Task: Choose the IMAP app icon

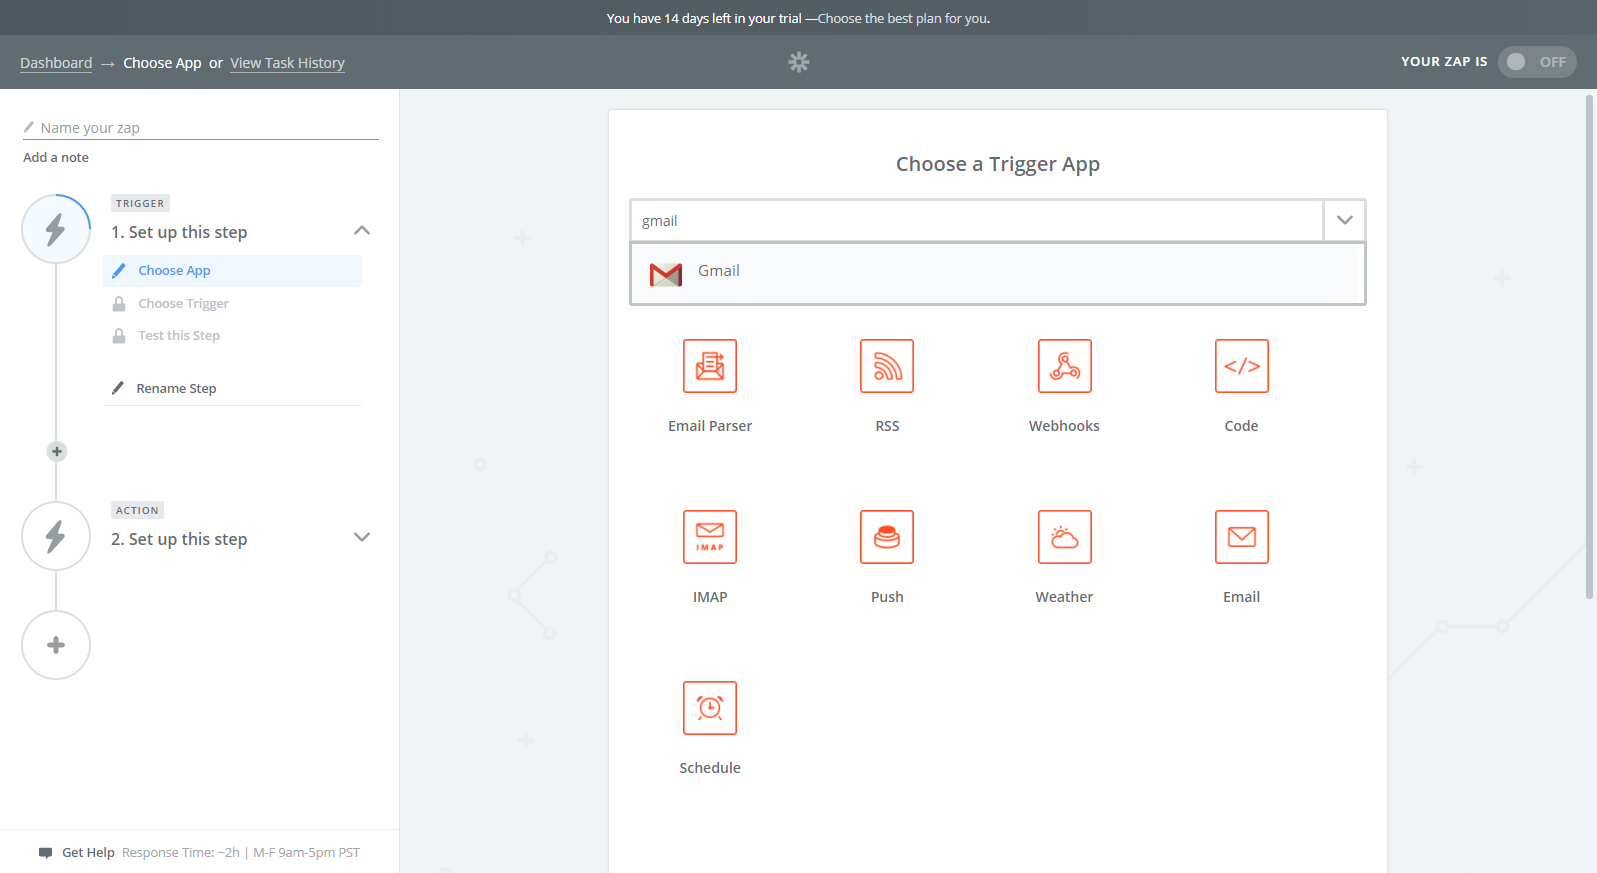Action: [x=710, y=537]
